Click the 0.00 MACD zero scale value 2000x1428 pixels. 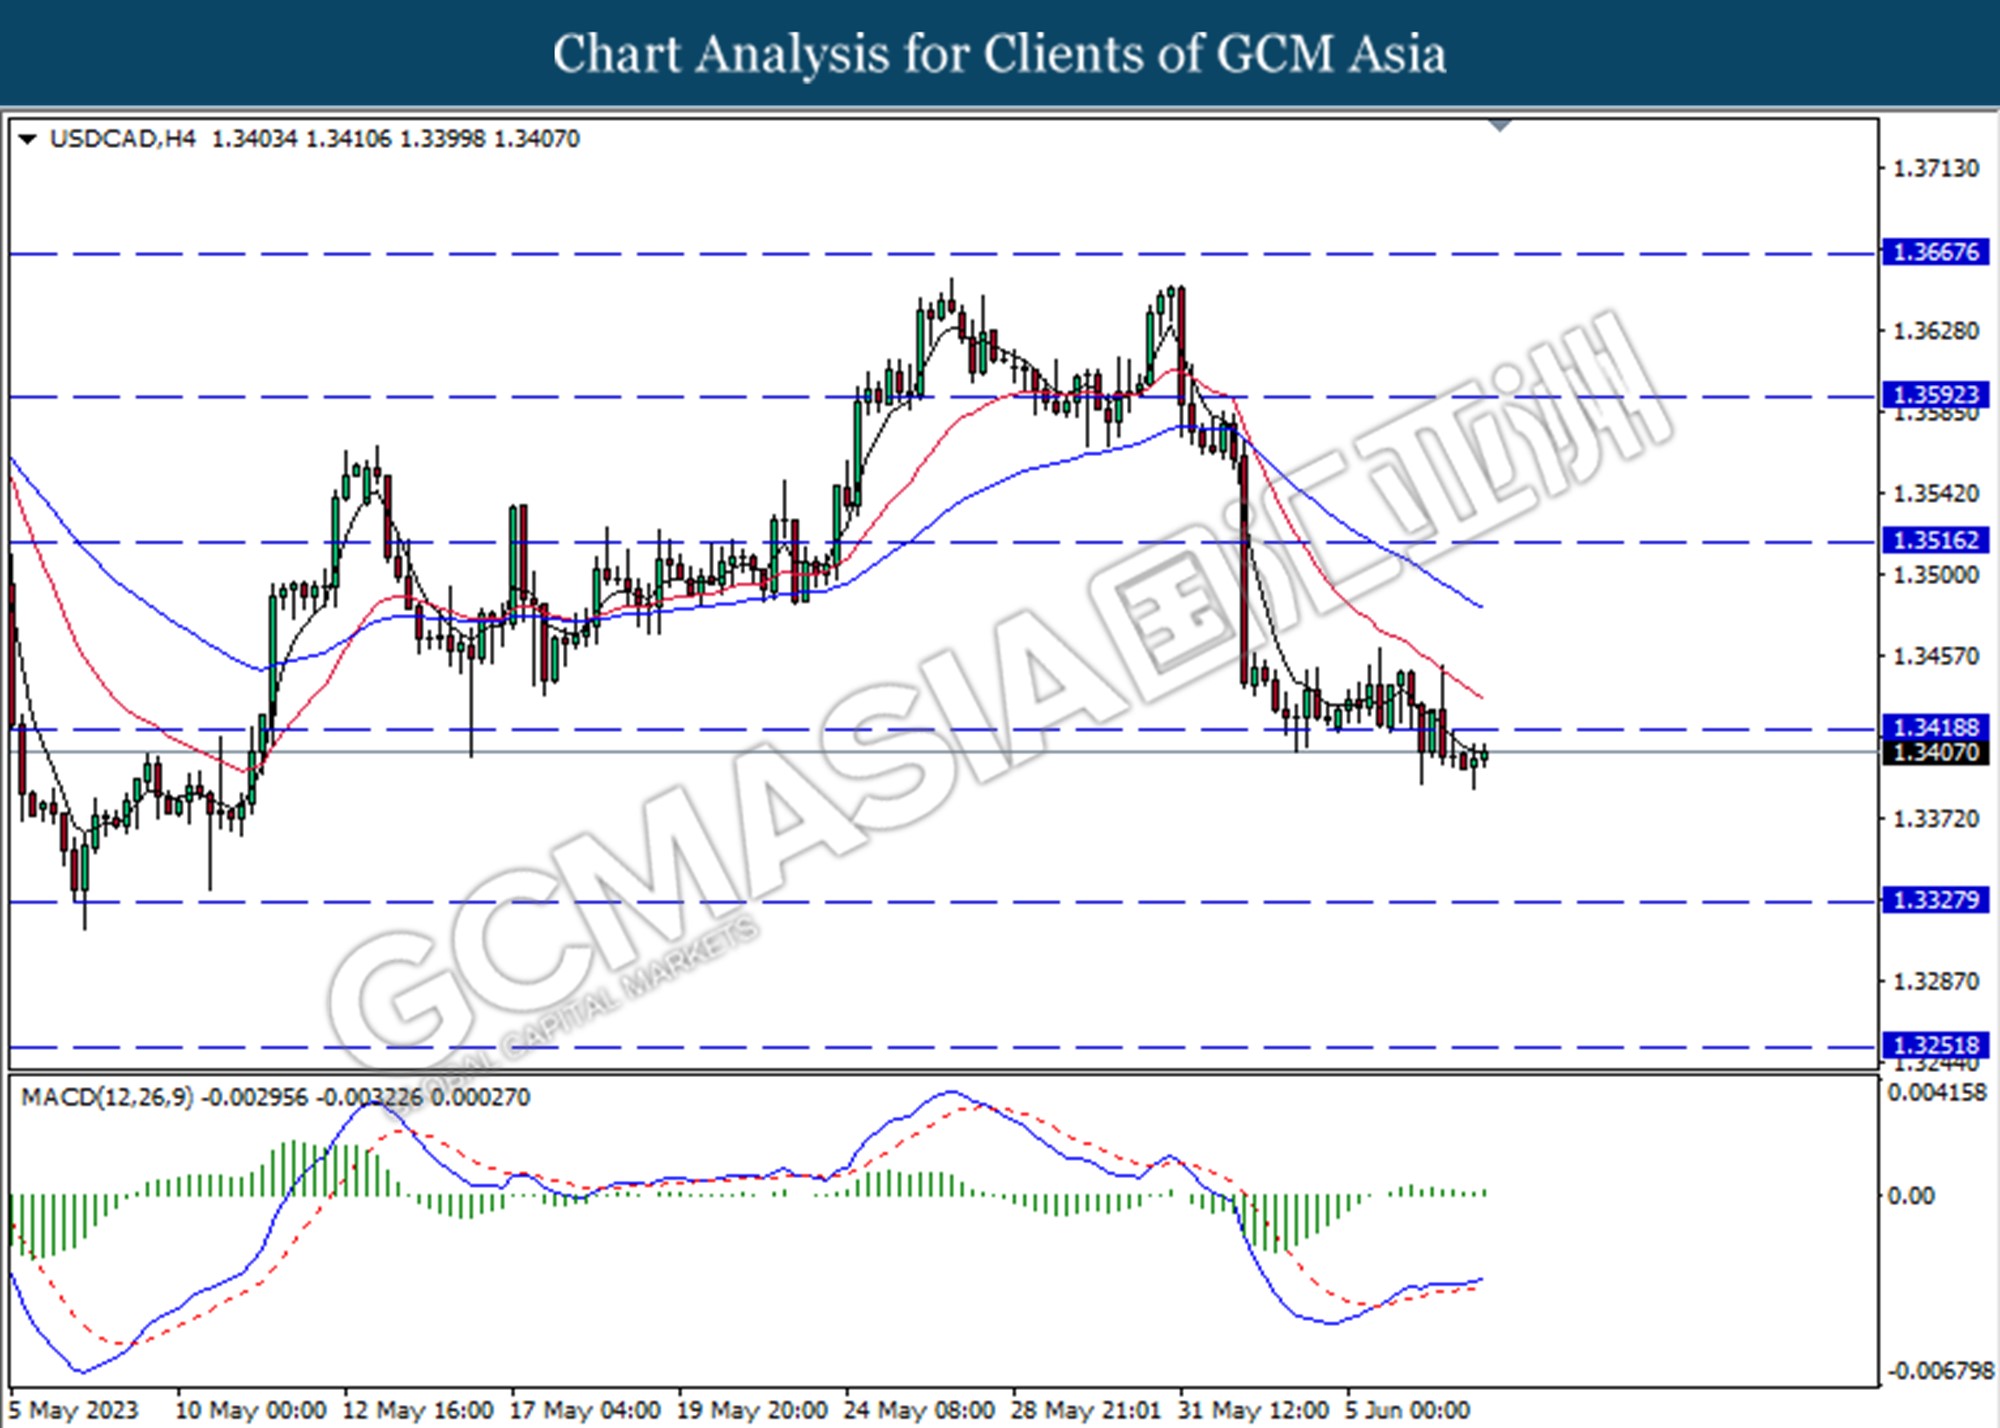[x=1911, y=1196]
